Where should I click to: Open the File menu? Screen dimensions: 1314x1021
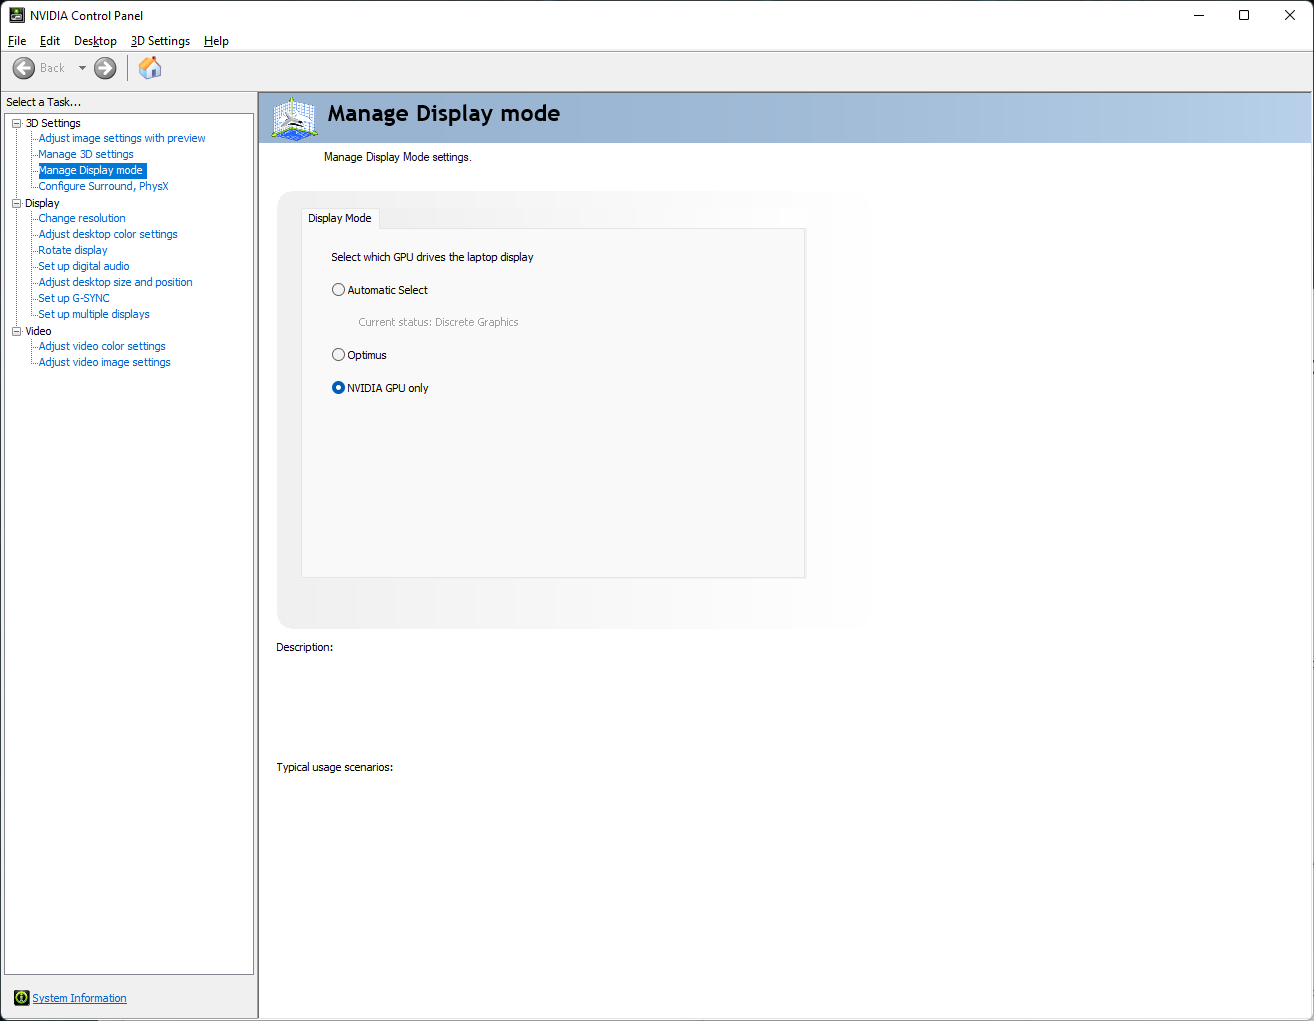point(17,41)
